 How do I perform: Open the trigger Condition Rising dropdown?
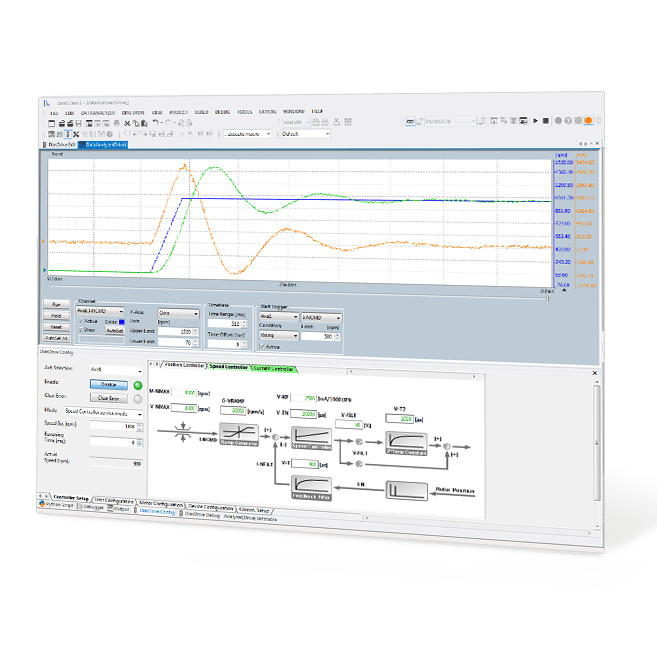[278, 337]
